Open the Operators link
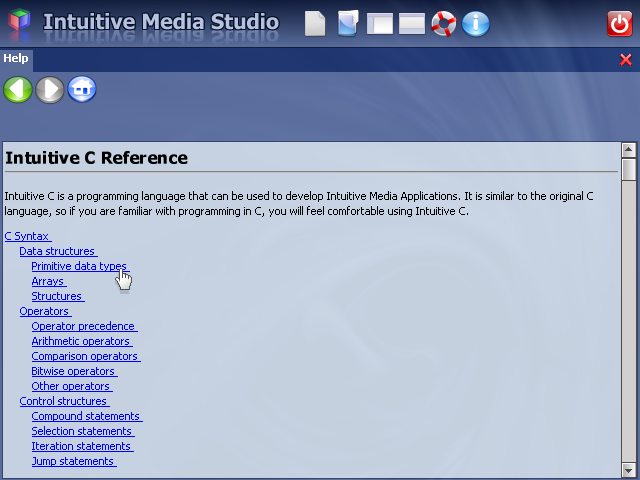The image size is (640, 480). pyautogui.click(x=45, y=311)
